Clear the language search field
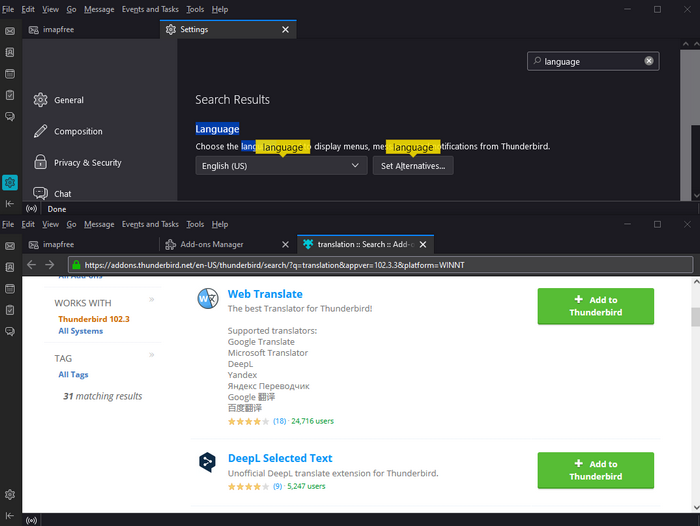 (x=649, y=61)
